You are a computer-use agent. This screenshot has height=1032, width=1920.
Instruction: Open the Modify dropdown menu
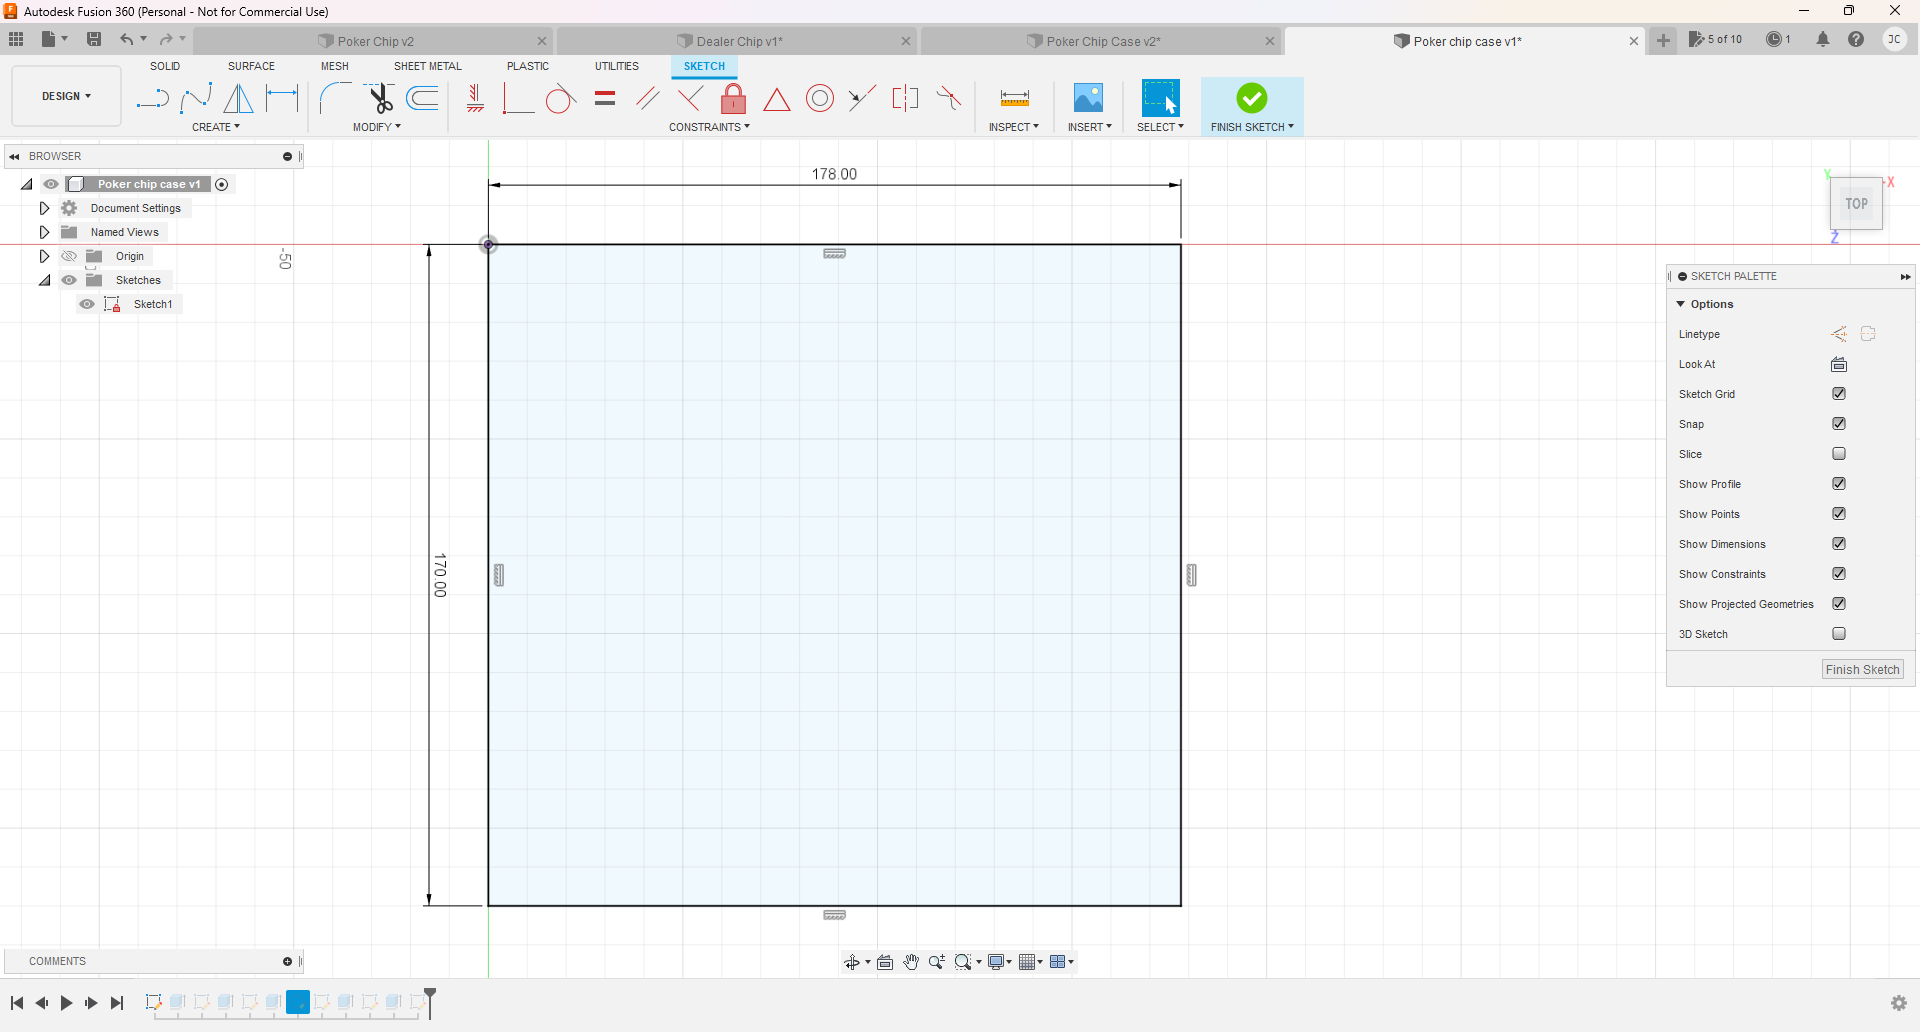(377, 127)
